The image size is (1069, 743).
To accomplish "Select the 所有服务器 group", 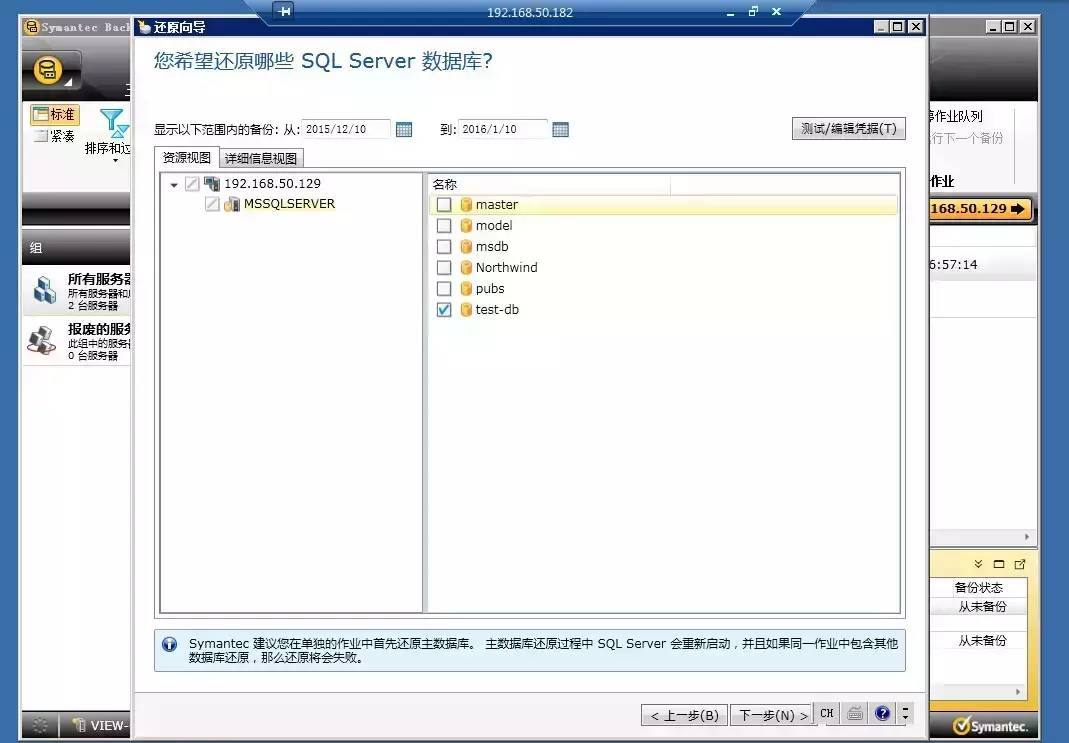I will 77,291.
